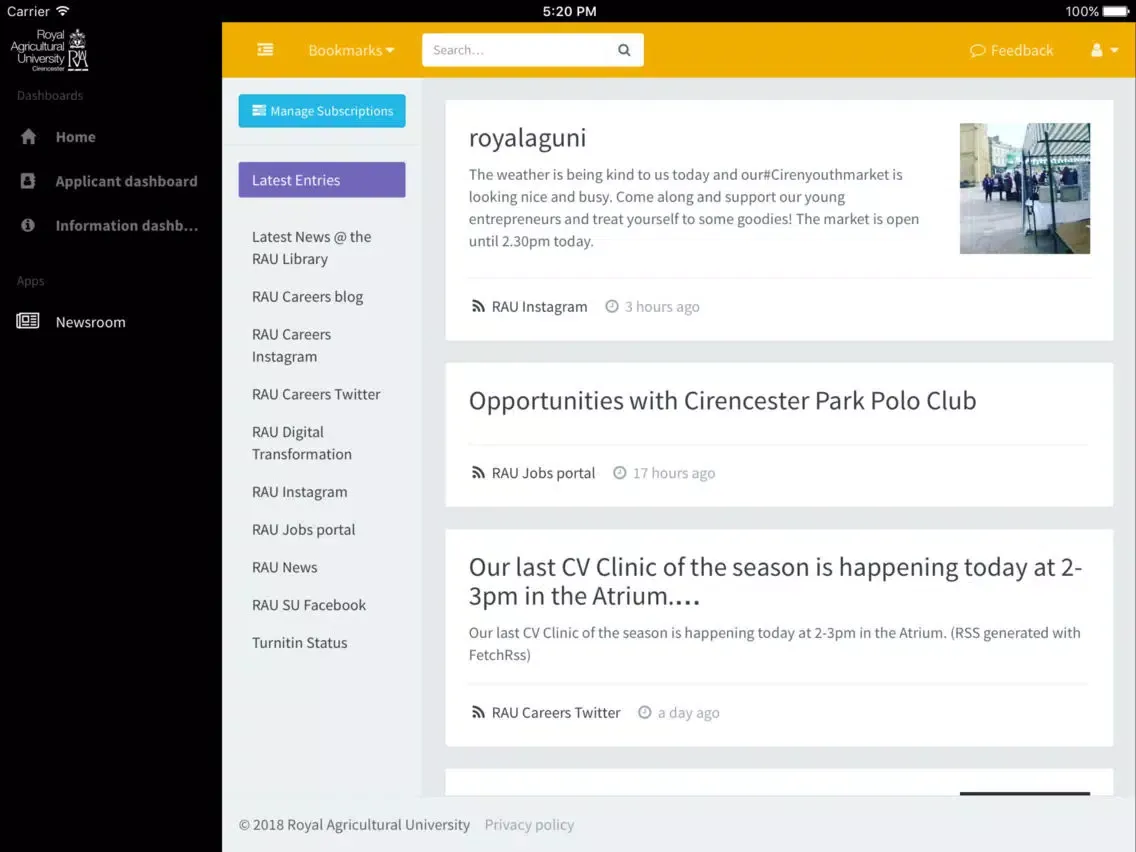Image resolution: width=1136 pixels, height=852 pixels.
Task: Click clock icon next to 17 hours ago
Action: point(619,473)
